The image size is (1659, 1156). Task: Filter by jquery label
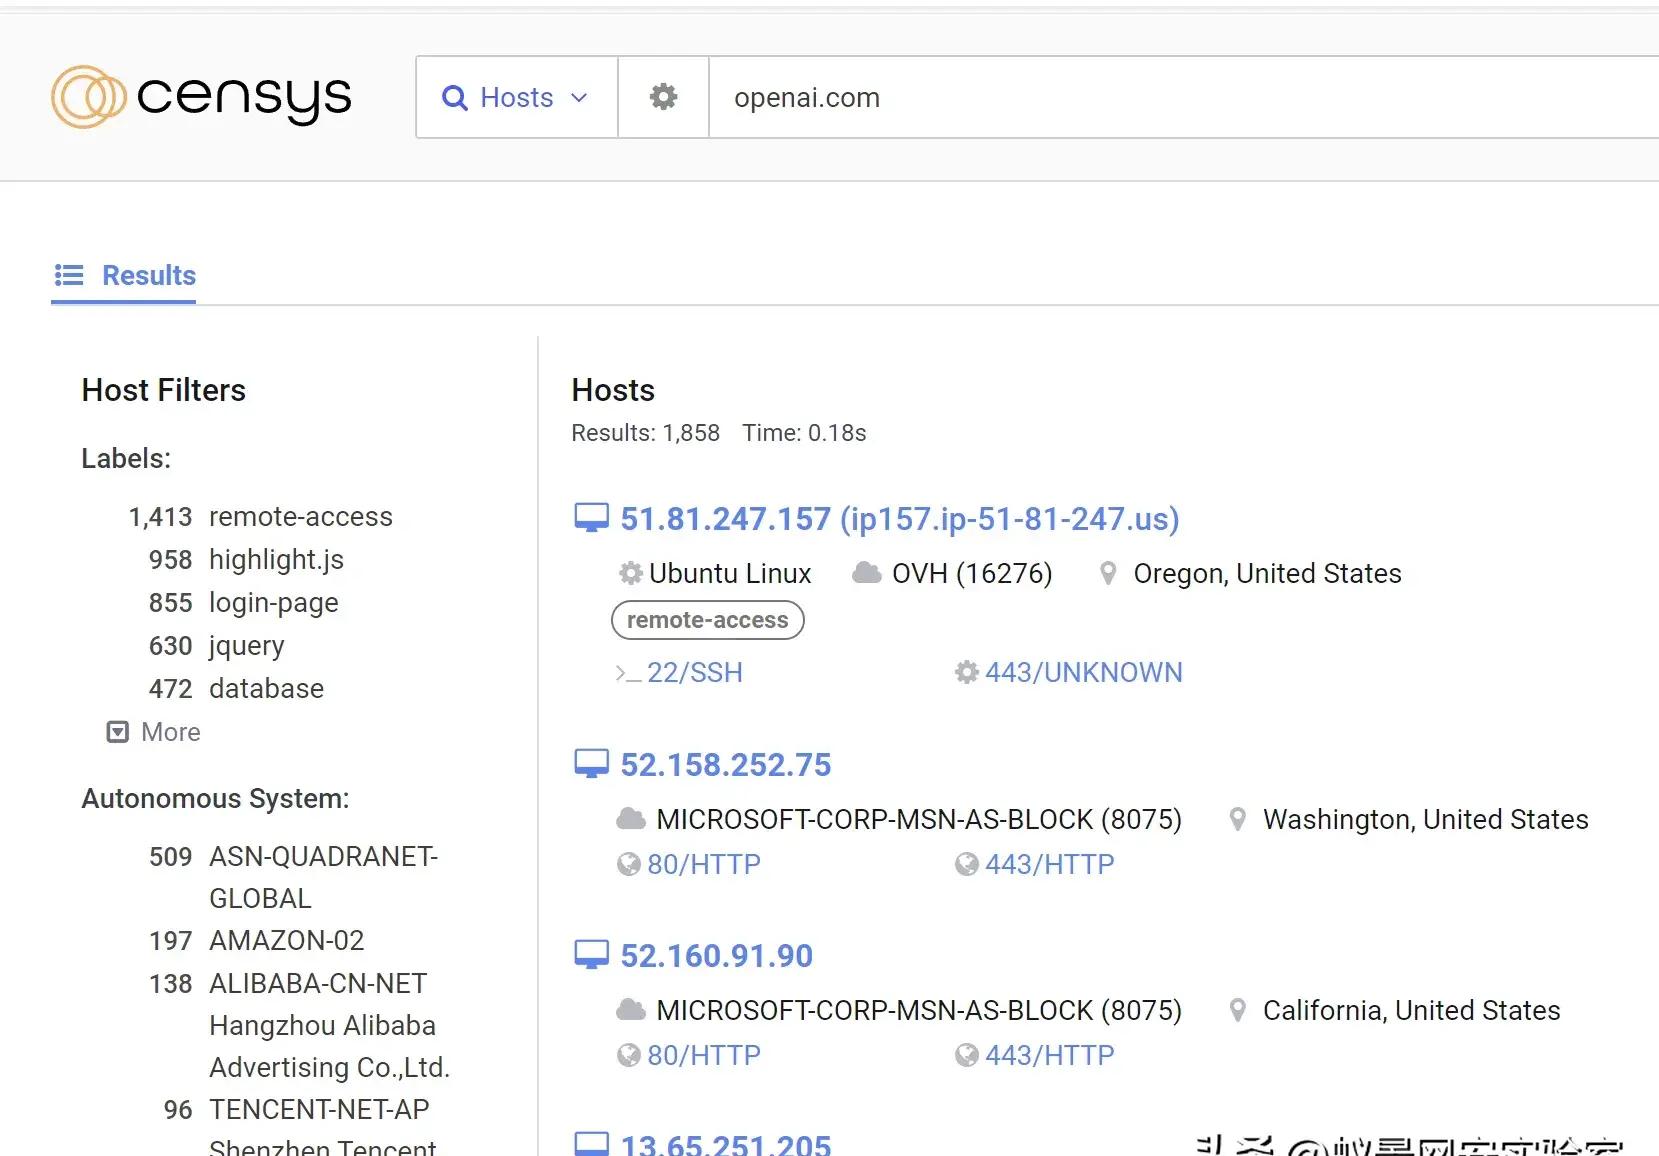tap(246, 645)
